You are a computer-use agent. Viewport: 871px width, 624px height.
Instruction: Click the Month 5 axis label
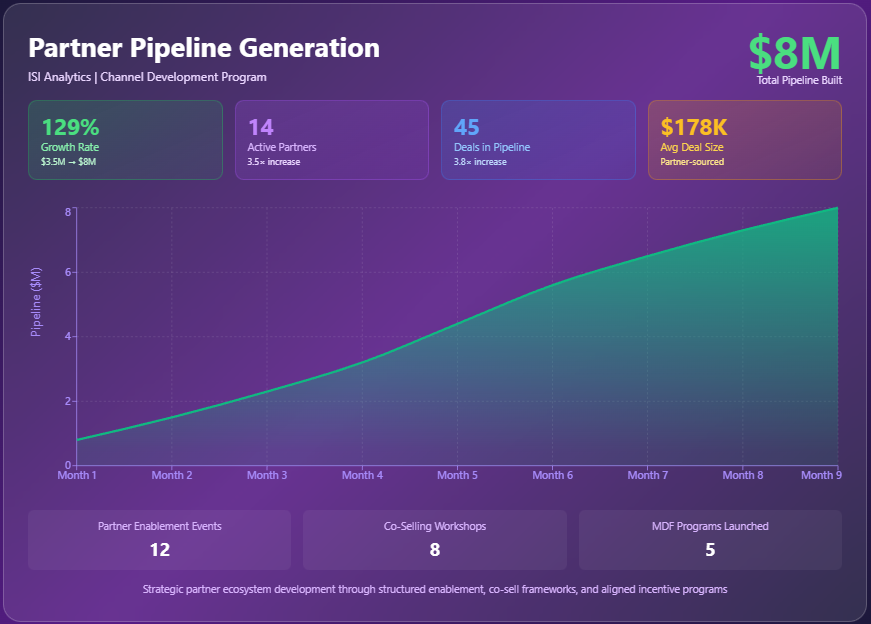pos(457,475)
